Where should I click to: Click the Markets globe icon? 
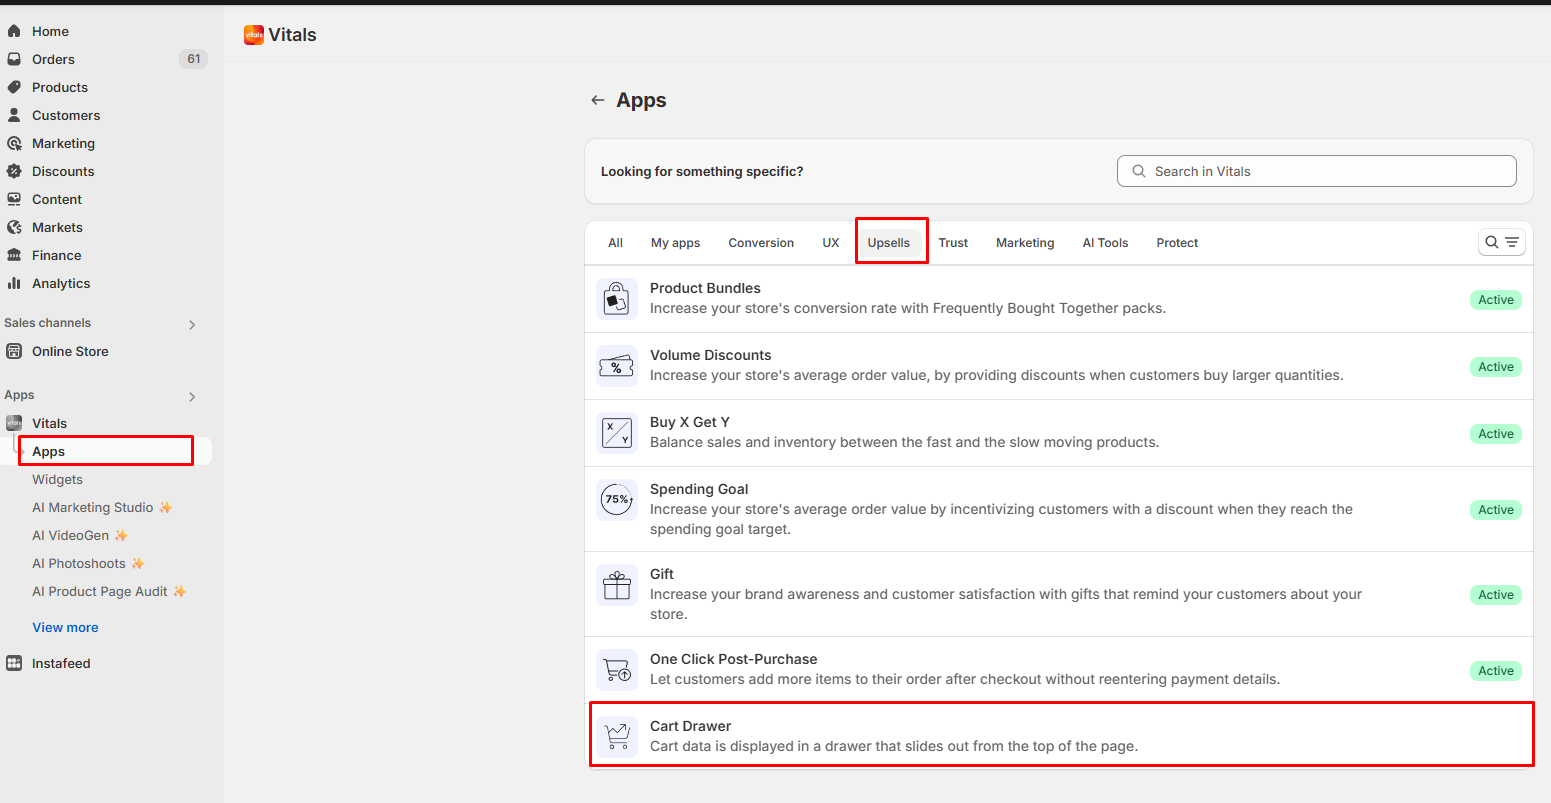pos(14,227)
